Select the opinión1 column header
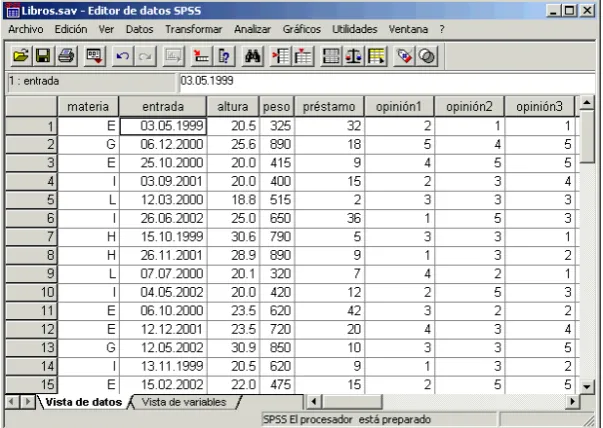The height and width of the screenshot is (428, 603). point(399,107)
